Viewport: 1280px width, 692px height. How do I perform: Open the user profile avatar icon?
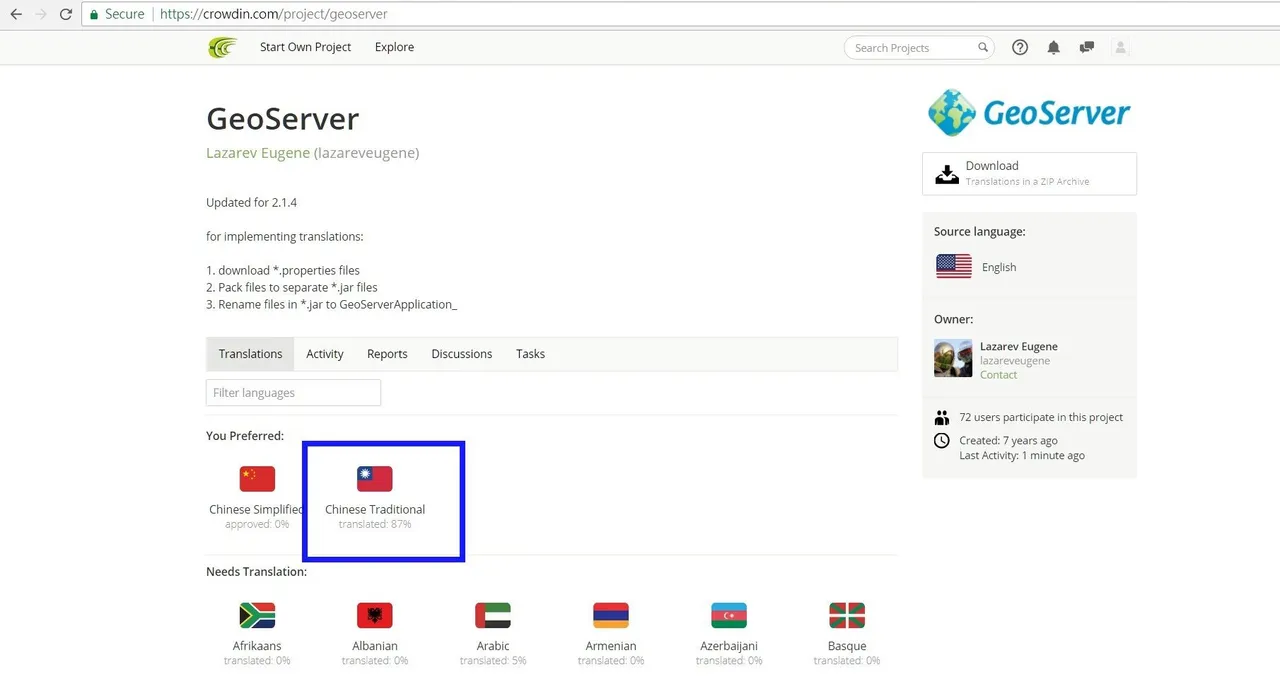coord(1120,47)
